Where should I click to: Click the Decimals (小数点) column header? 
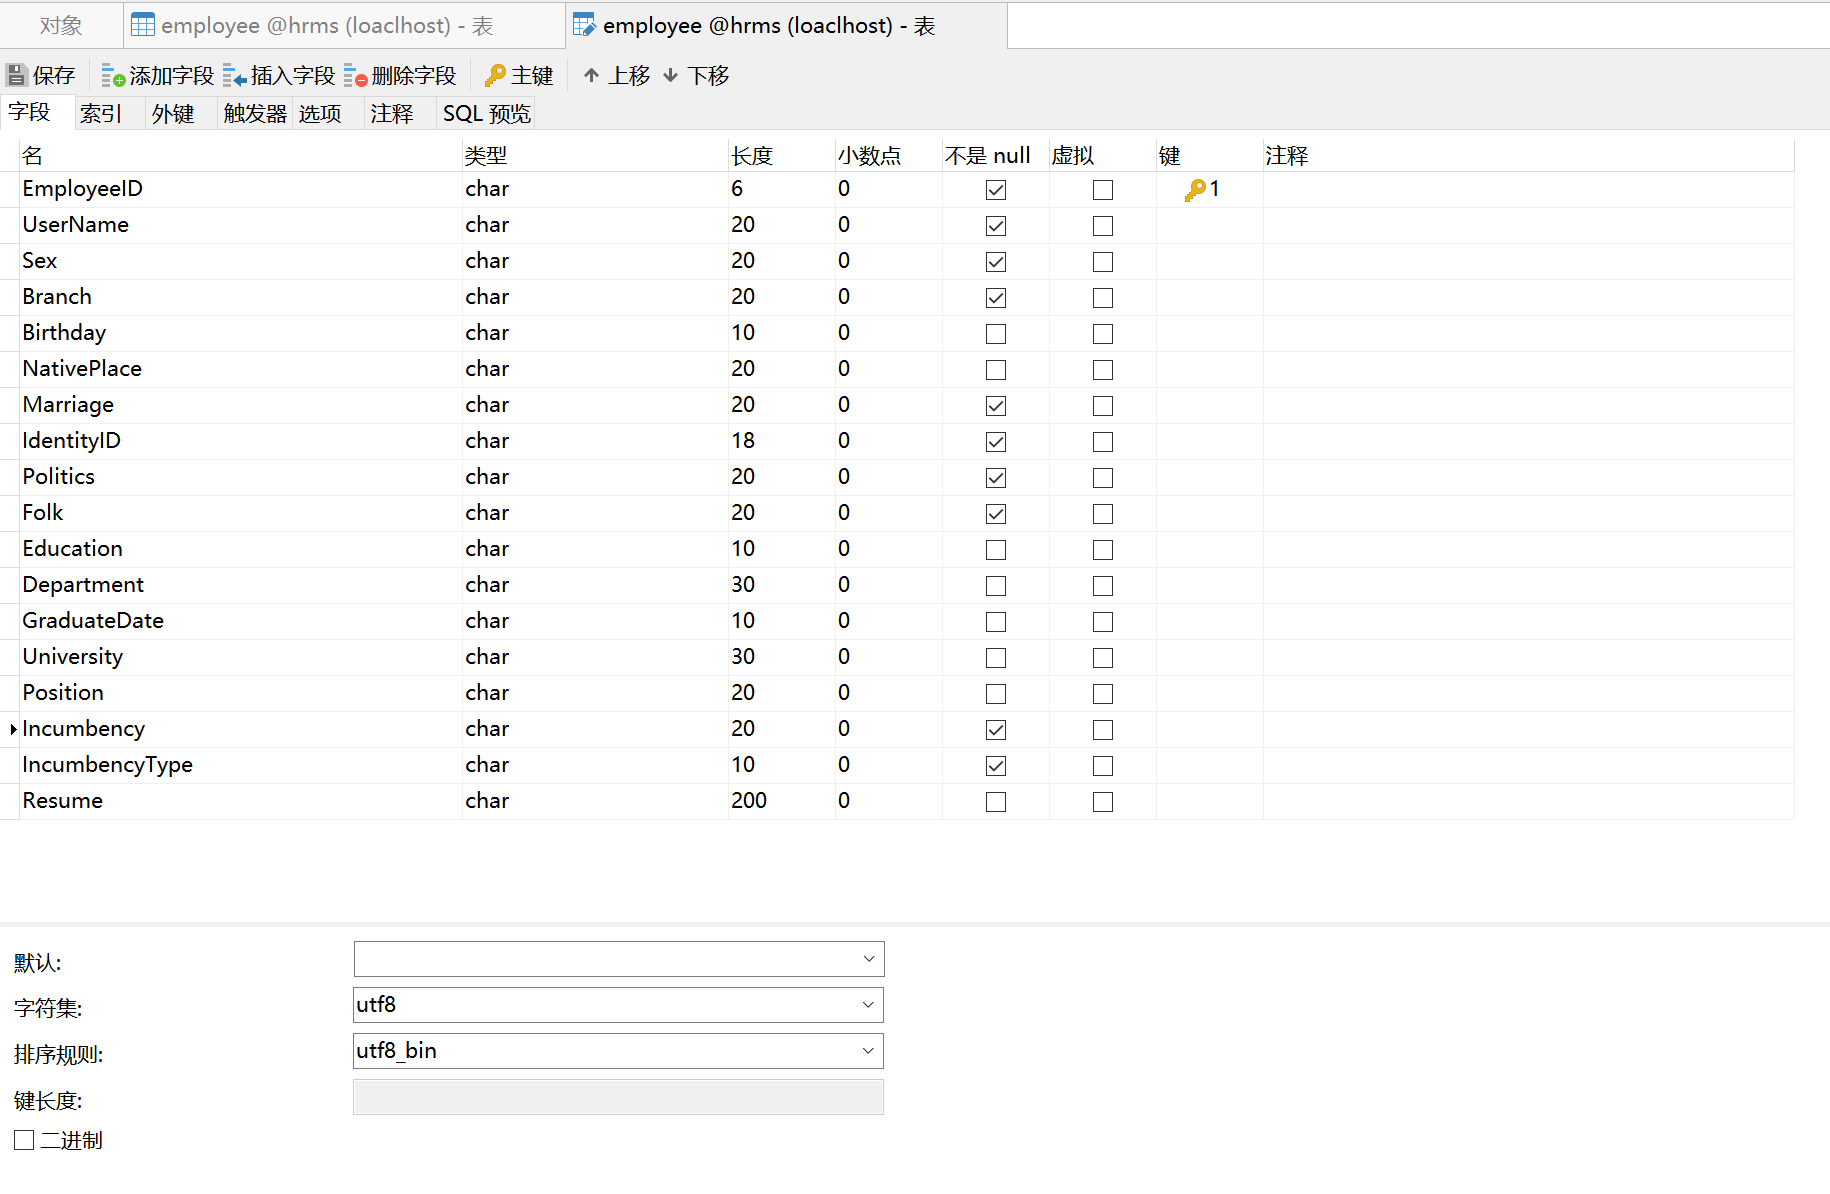click(889, 156)
